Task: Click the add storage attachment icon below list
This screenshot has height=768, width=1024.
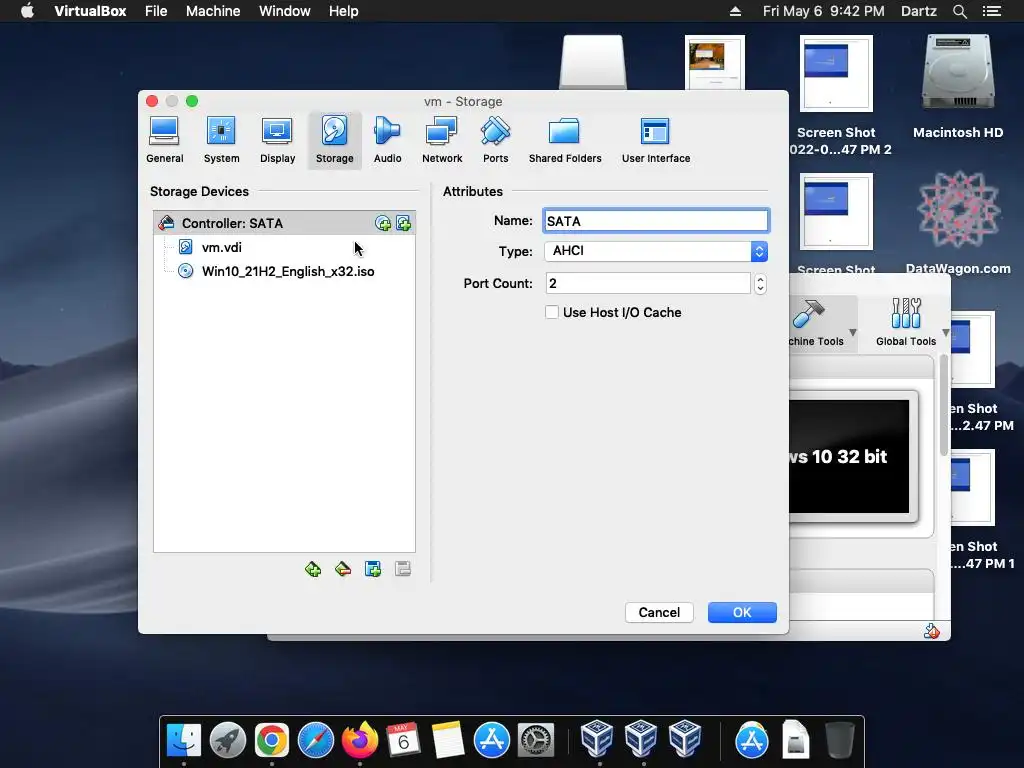Action: pos(373,569)
